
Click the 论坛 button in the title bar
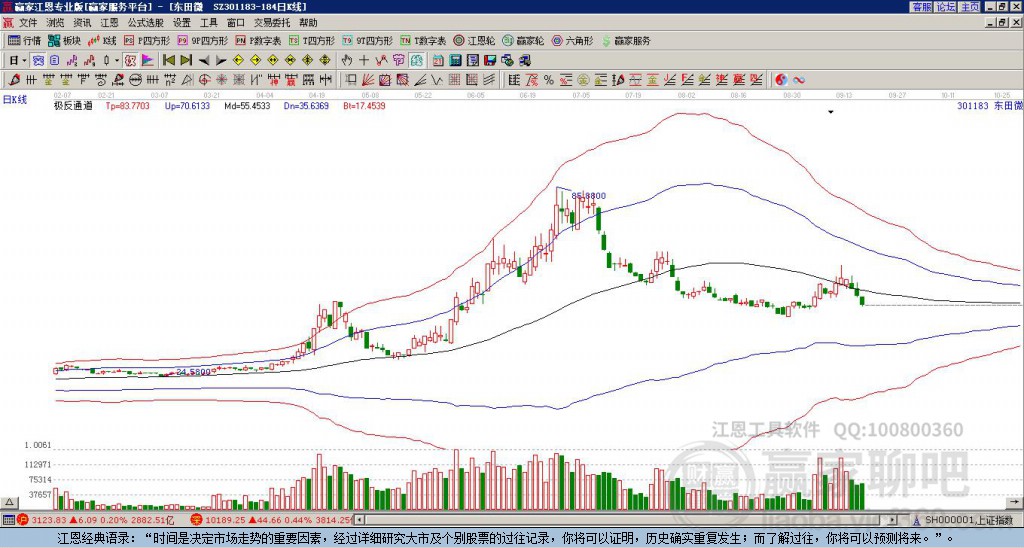tap(945, 7)
